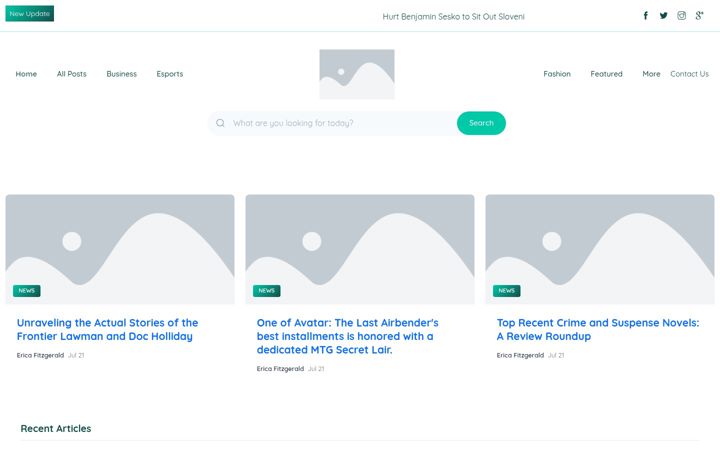Open the Avatar MTG Secret Lair article
Viewport: 720px width, 450px height.
348,336
